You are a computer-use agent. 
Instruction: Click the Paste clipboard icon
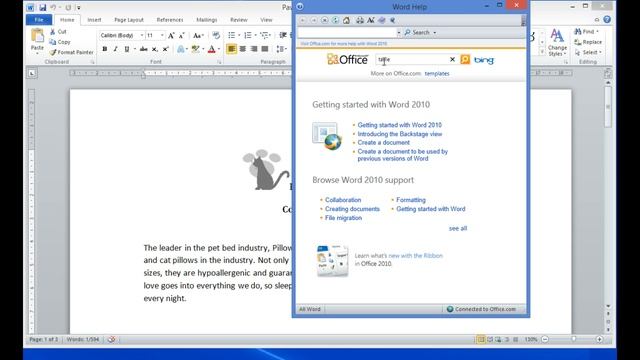point(37,36)
